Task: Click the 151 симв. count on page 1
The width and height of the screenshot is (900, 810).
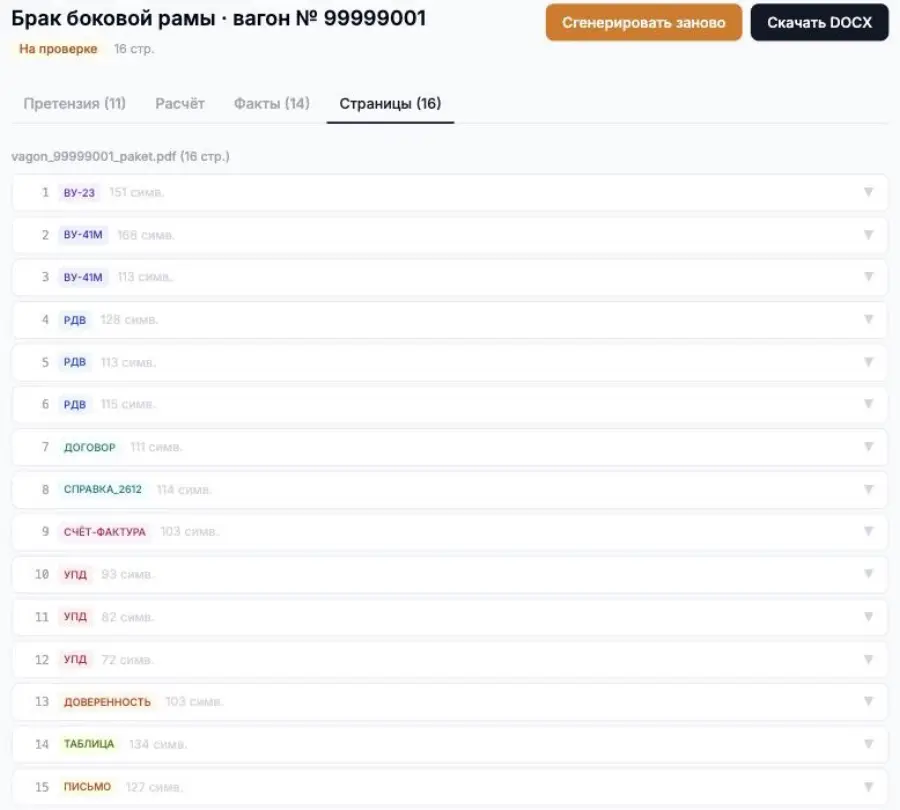Action: pyautogui.click(x=137, y=192)
